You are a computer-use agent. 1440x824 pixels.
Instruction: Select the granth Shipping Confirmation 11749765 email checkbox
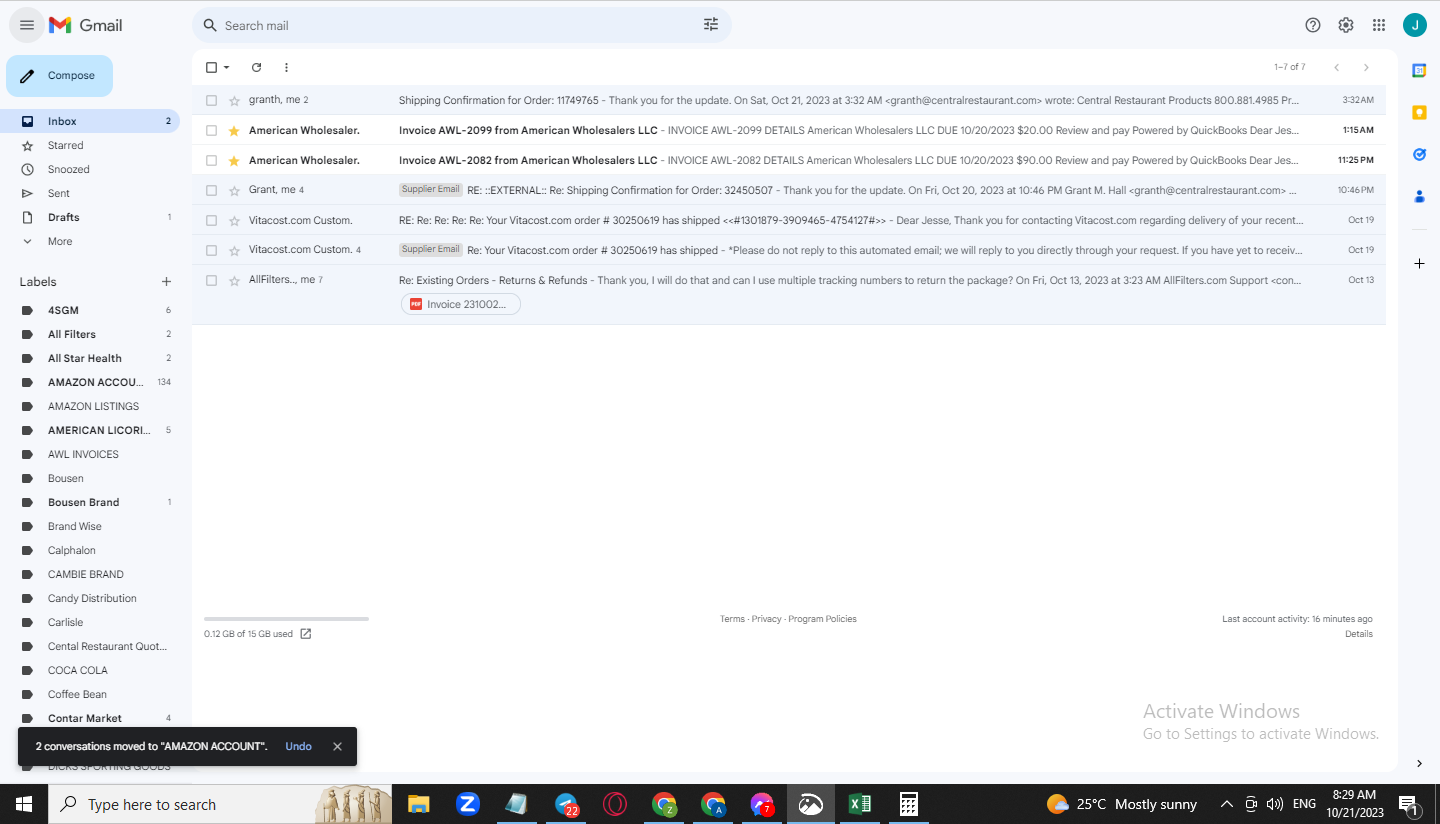click(x=211, y=100)
